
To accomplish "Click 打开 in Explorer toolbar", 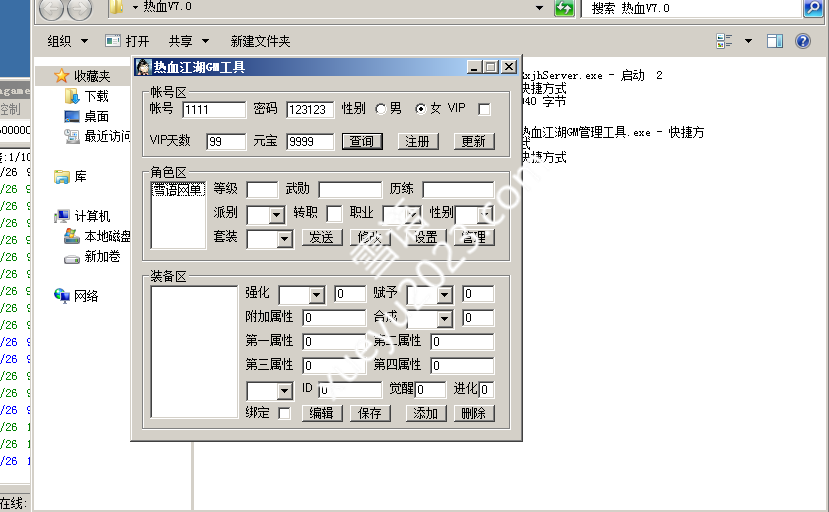I will (127, 41).
